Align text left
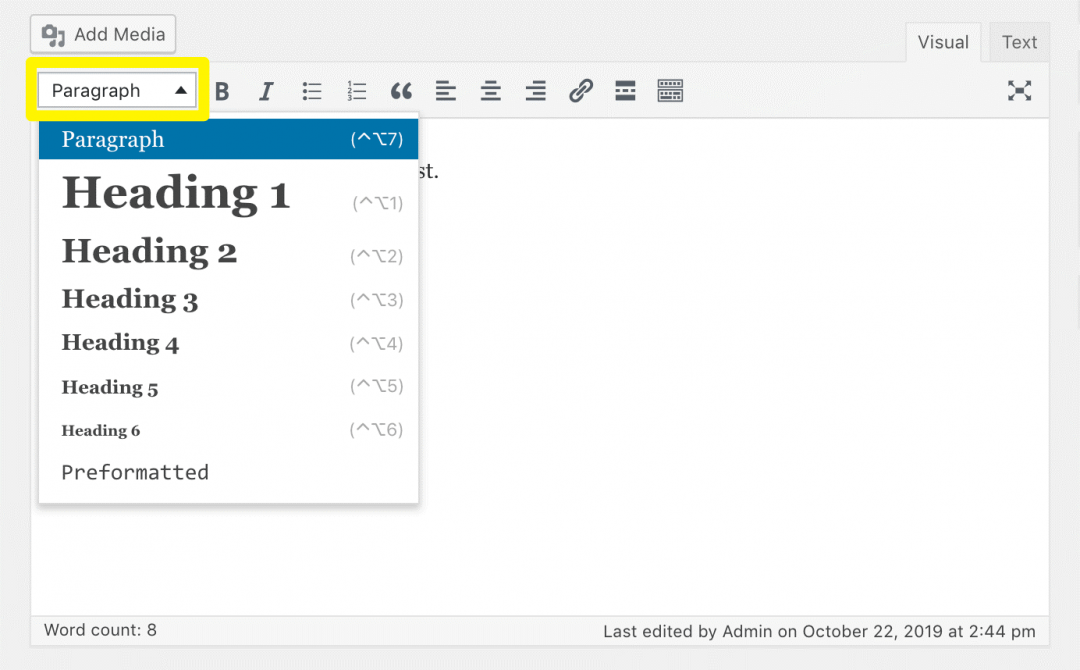The width and height of the screenshot is (1080, 670). [x=445, y=90]
